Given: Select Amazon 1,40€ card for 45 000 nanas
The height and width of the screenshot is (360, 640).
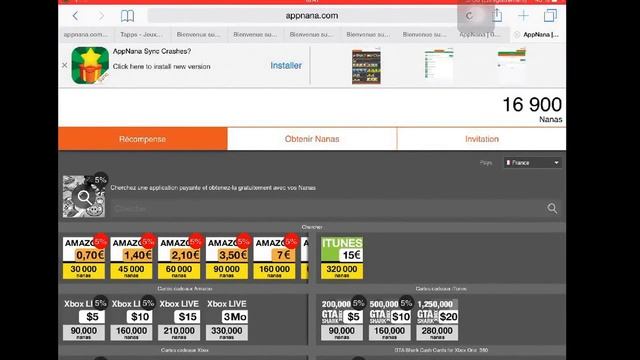Looking at the screenshot, I should [131, 258].
